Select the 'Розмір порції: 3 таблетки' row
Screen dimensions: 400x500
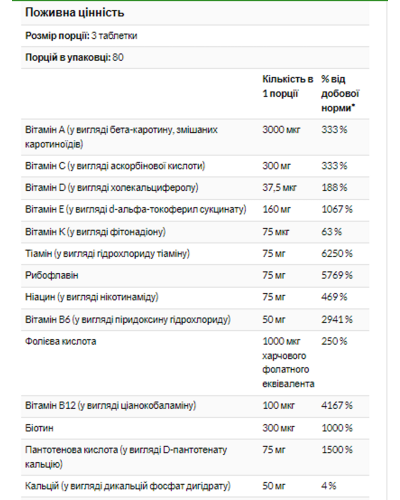pyautogui.click(x=195, y=36)
